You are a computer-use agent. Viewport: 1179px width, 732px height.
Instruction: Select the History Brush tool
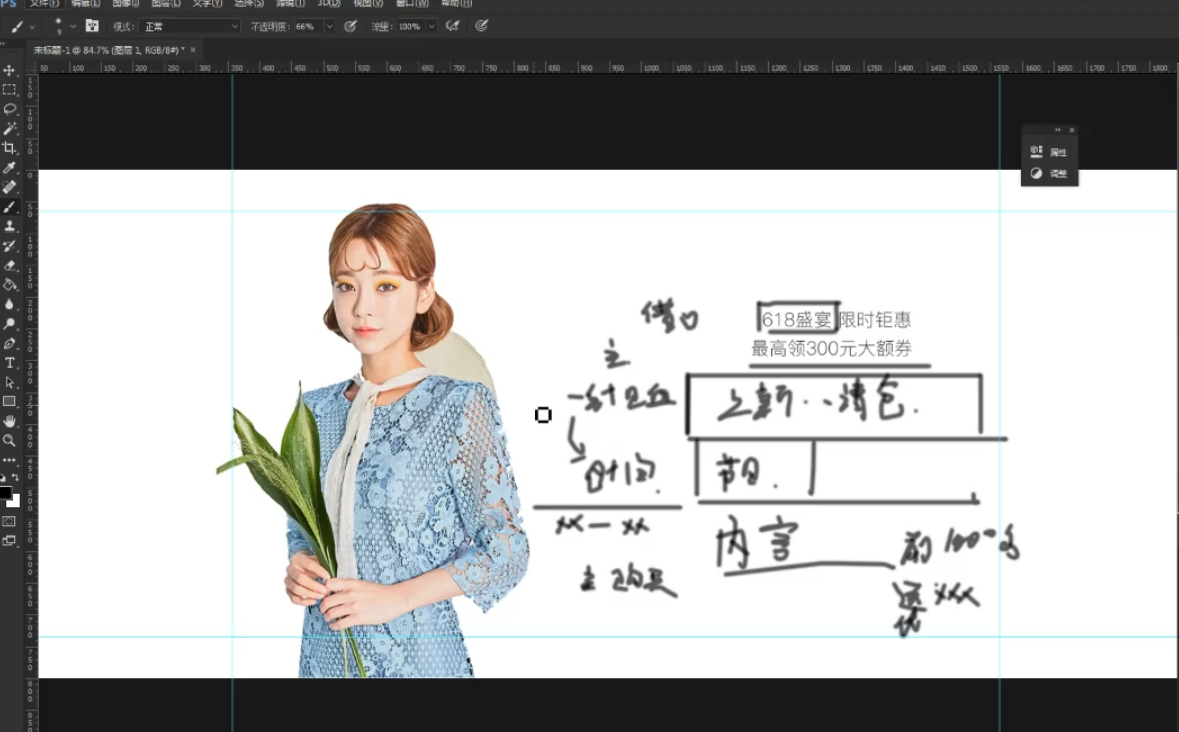tap(10, 246)
